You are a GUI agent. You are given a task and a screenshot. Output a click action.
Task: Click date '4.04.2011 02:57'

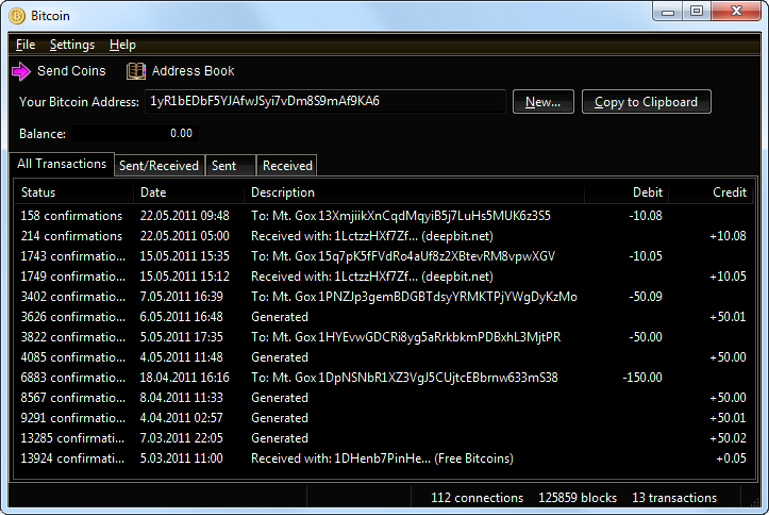pyautogui.click(x=181, y=418)
